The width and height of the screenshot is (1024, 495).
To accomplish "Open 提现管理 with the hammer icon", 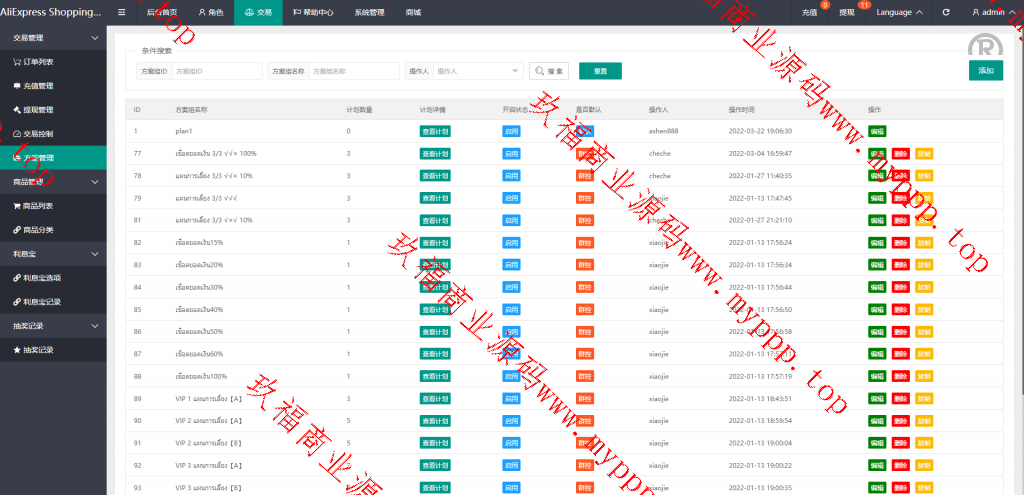I will pos(38,109).
